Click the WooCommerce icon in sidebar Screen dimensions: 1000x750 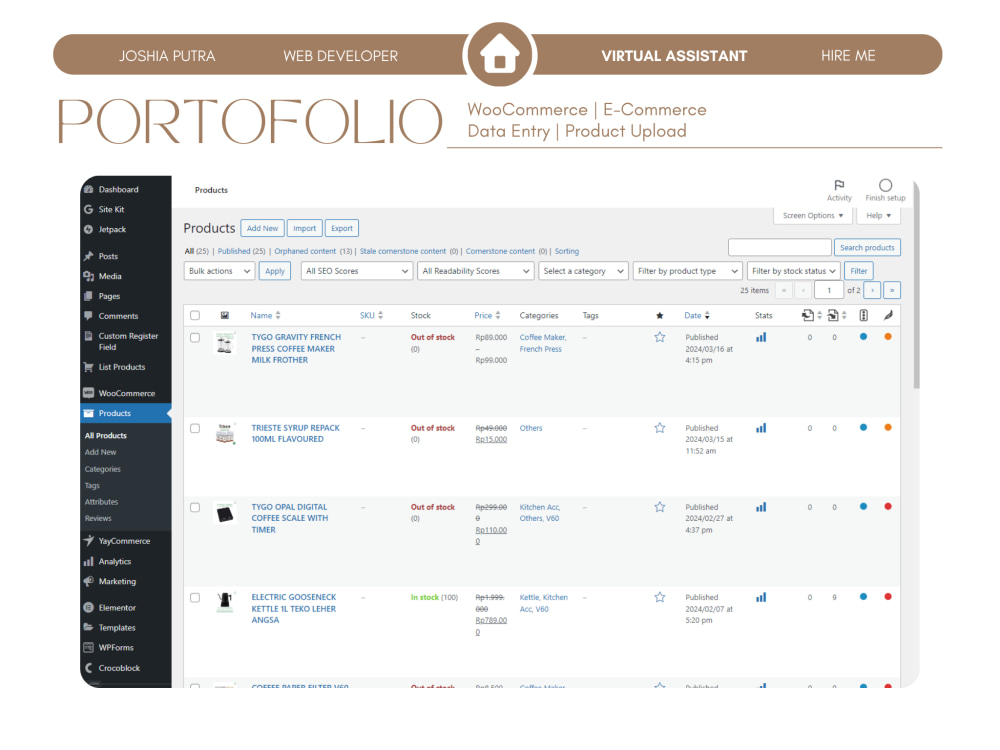click(x=89, y=393)
